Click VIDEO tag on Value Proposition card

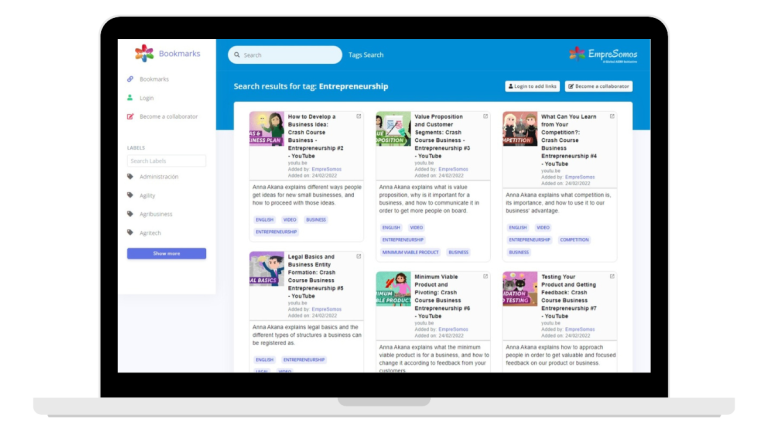[x=416, y=227]
